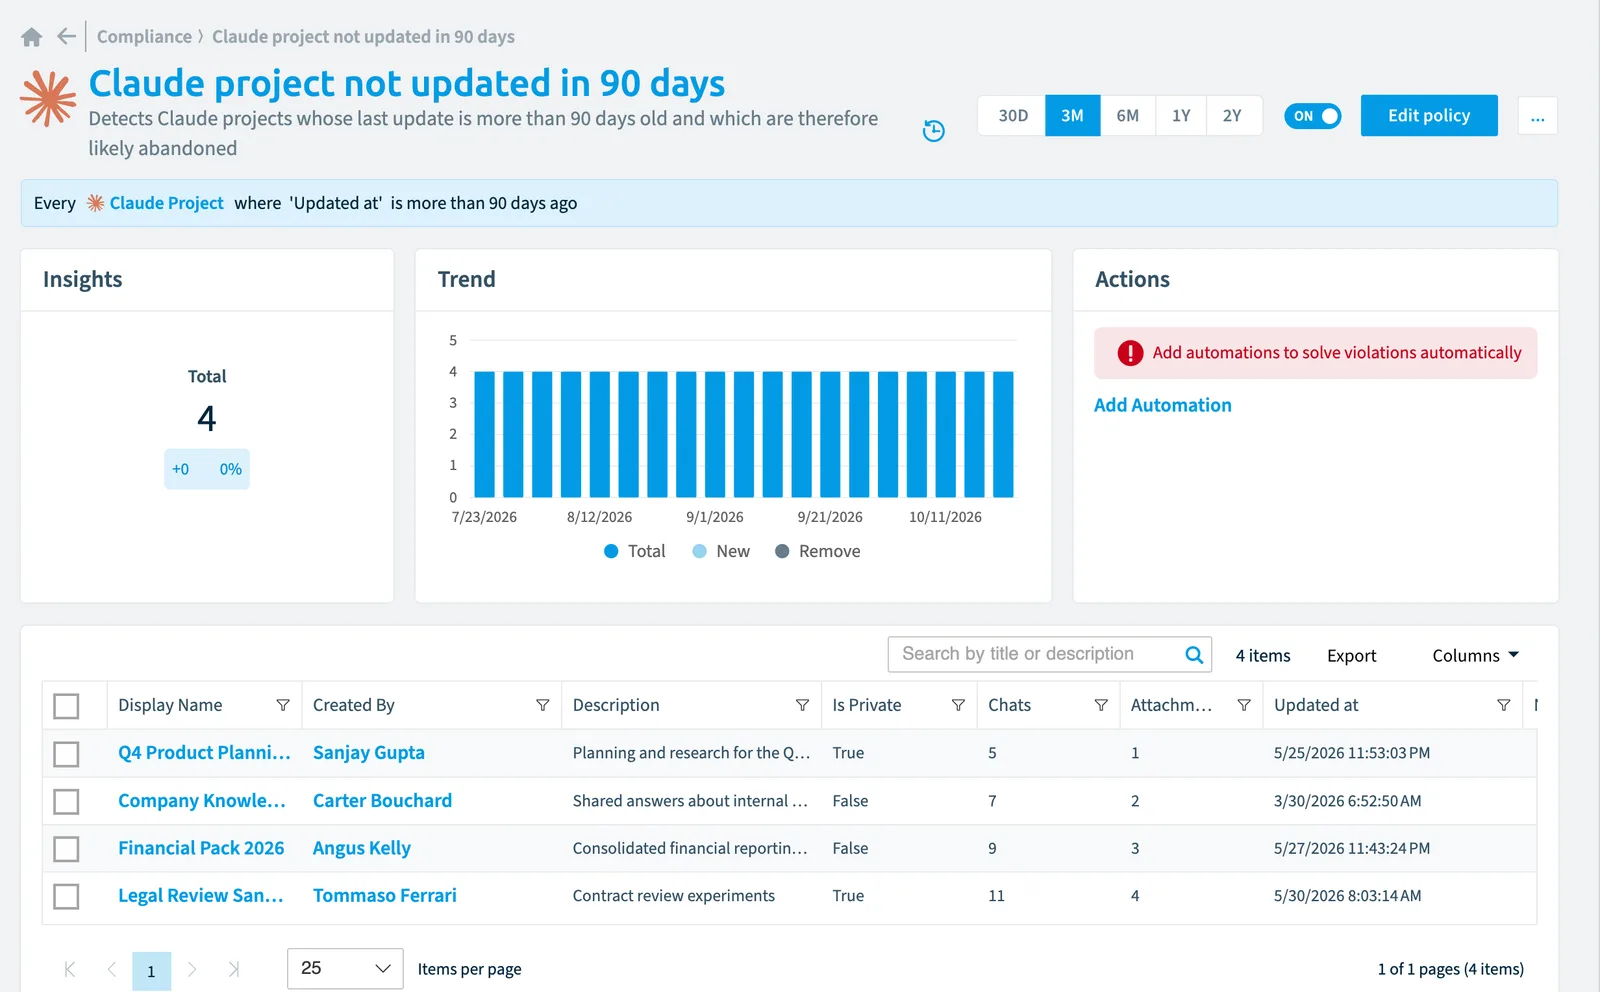Open filter for Description column
1600x992 pixels.
(x=802, y=705)
